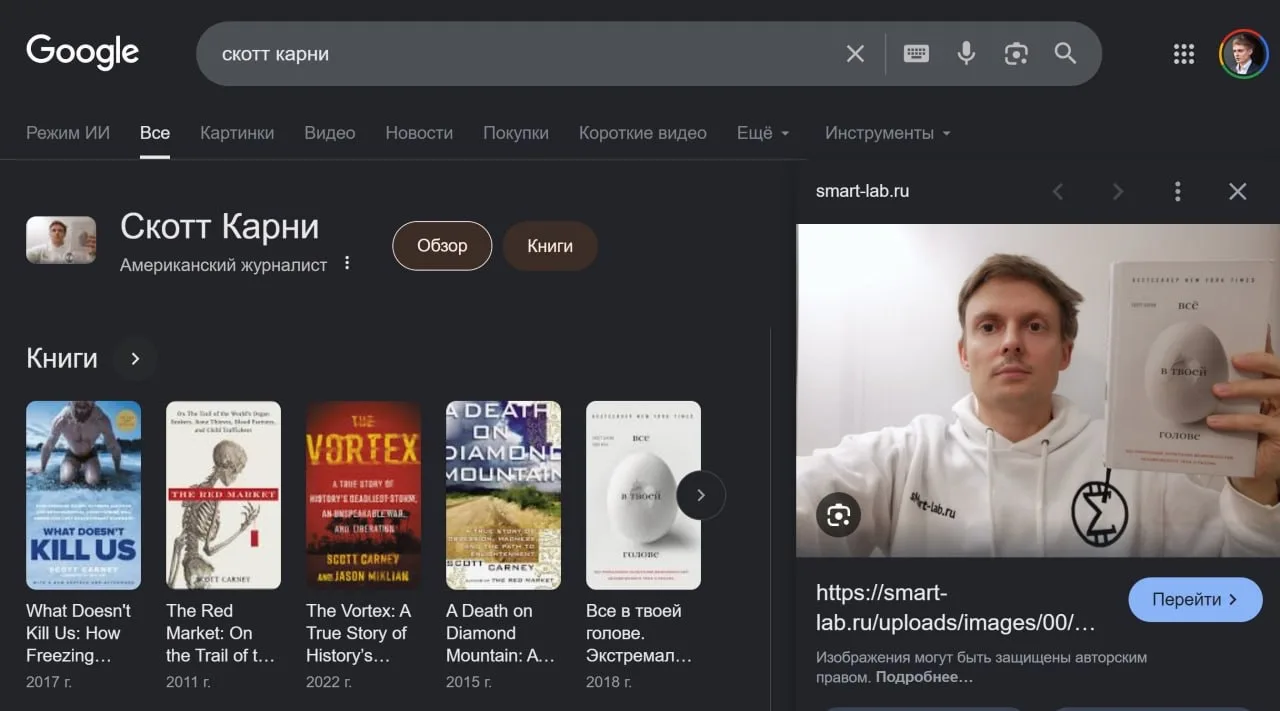
Task: Open The Vortex book cover
Action: [x=363, y=495]
